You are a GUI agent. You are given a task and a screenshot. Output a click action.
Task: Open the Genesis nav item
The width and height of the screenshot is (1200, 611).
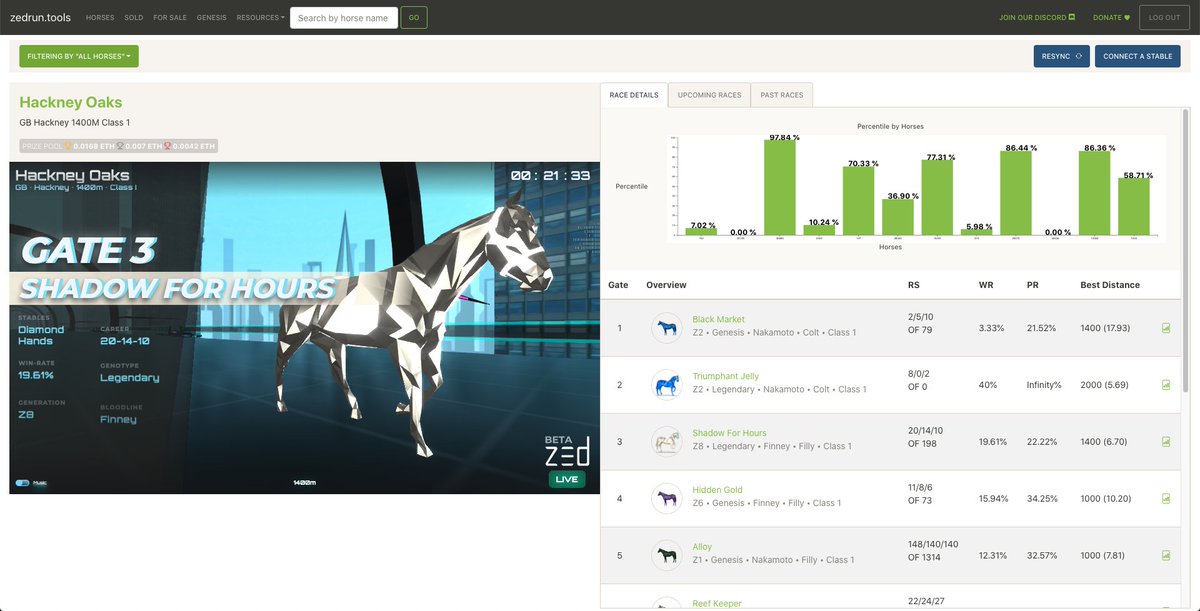(211, 17)
